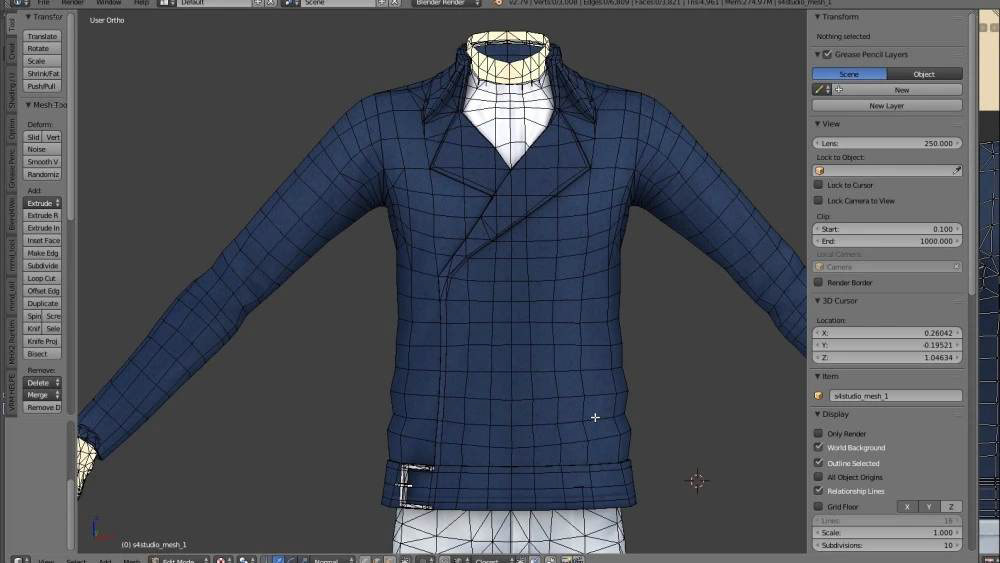Clear the Local Camera field with X
This screenshot has width=1000, height=563.
[956, 267]
